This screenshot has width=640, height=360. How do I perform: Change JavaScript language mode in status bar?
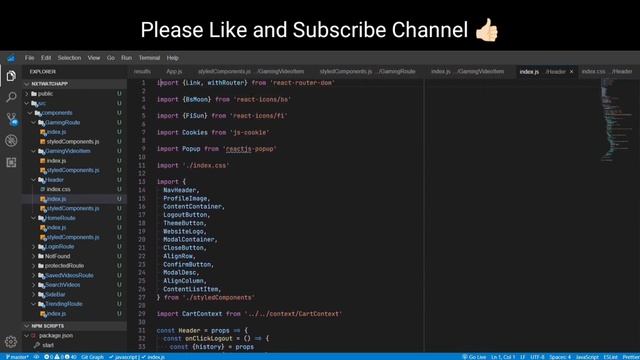point(587,357)
